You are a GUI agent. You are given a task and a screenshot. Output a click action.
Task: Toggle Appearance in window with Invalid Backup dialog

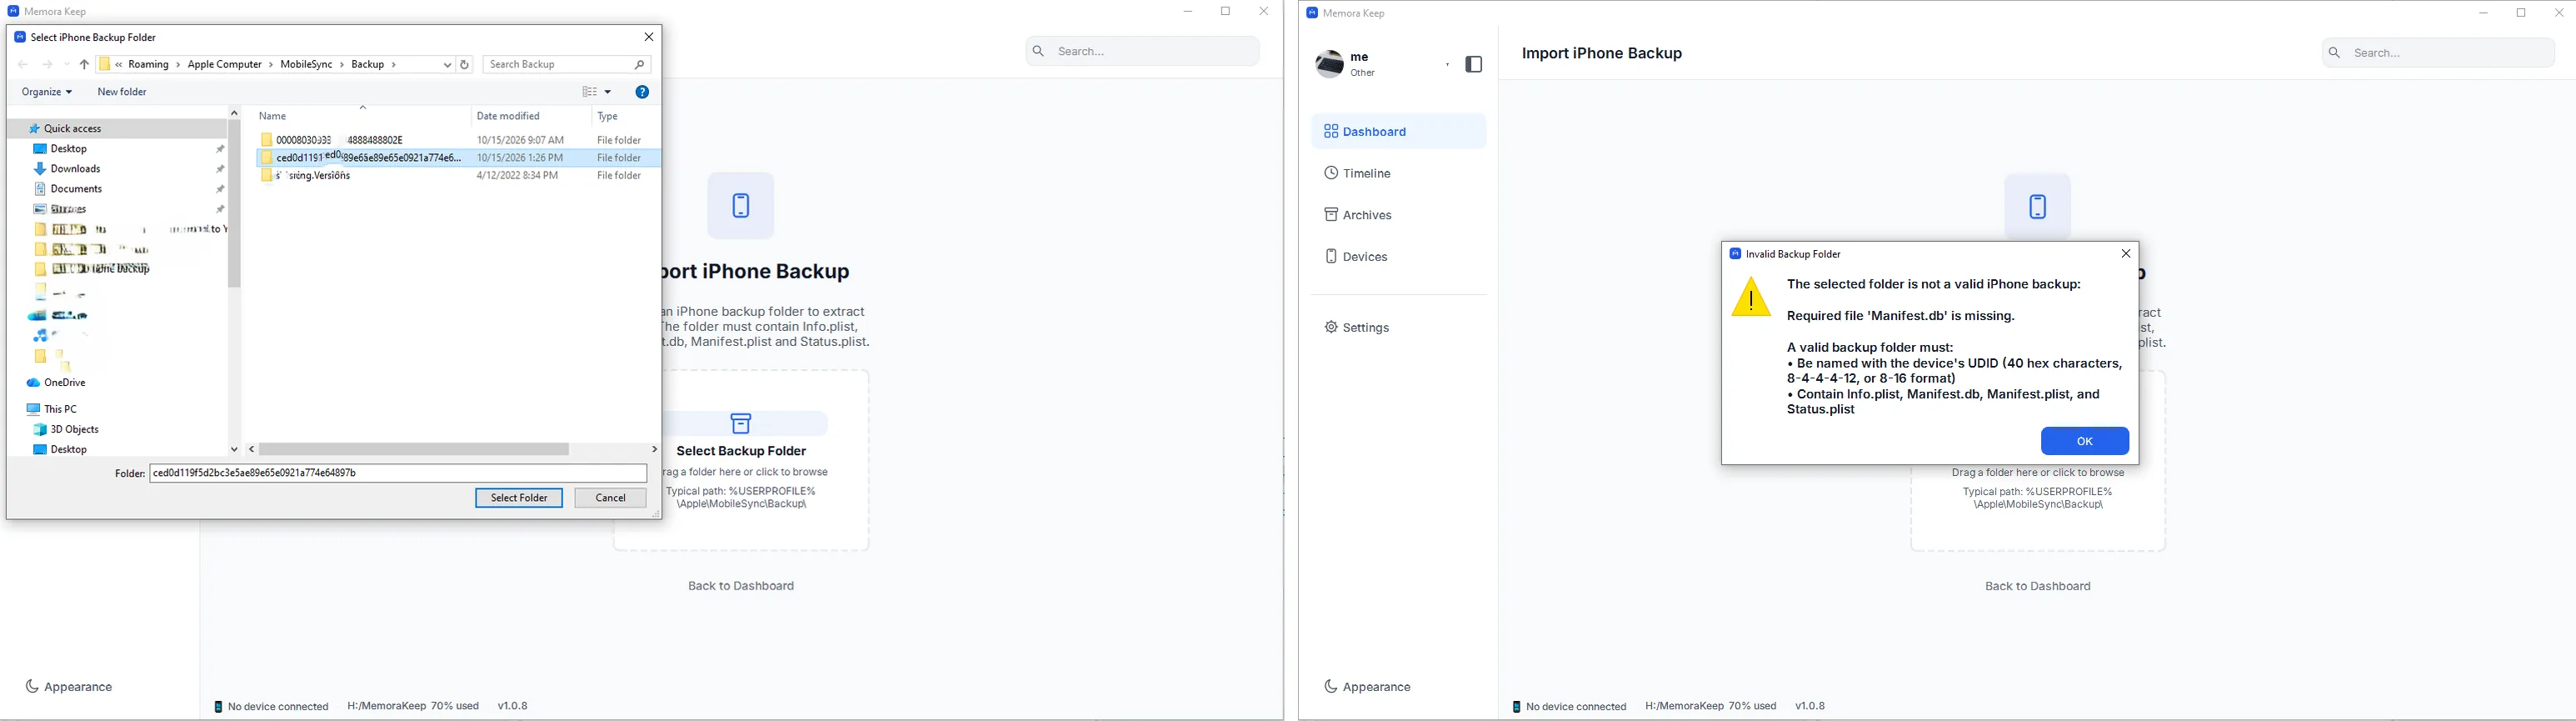[x=1368, y=687]
